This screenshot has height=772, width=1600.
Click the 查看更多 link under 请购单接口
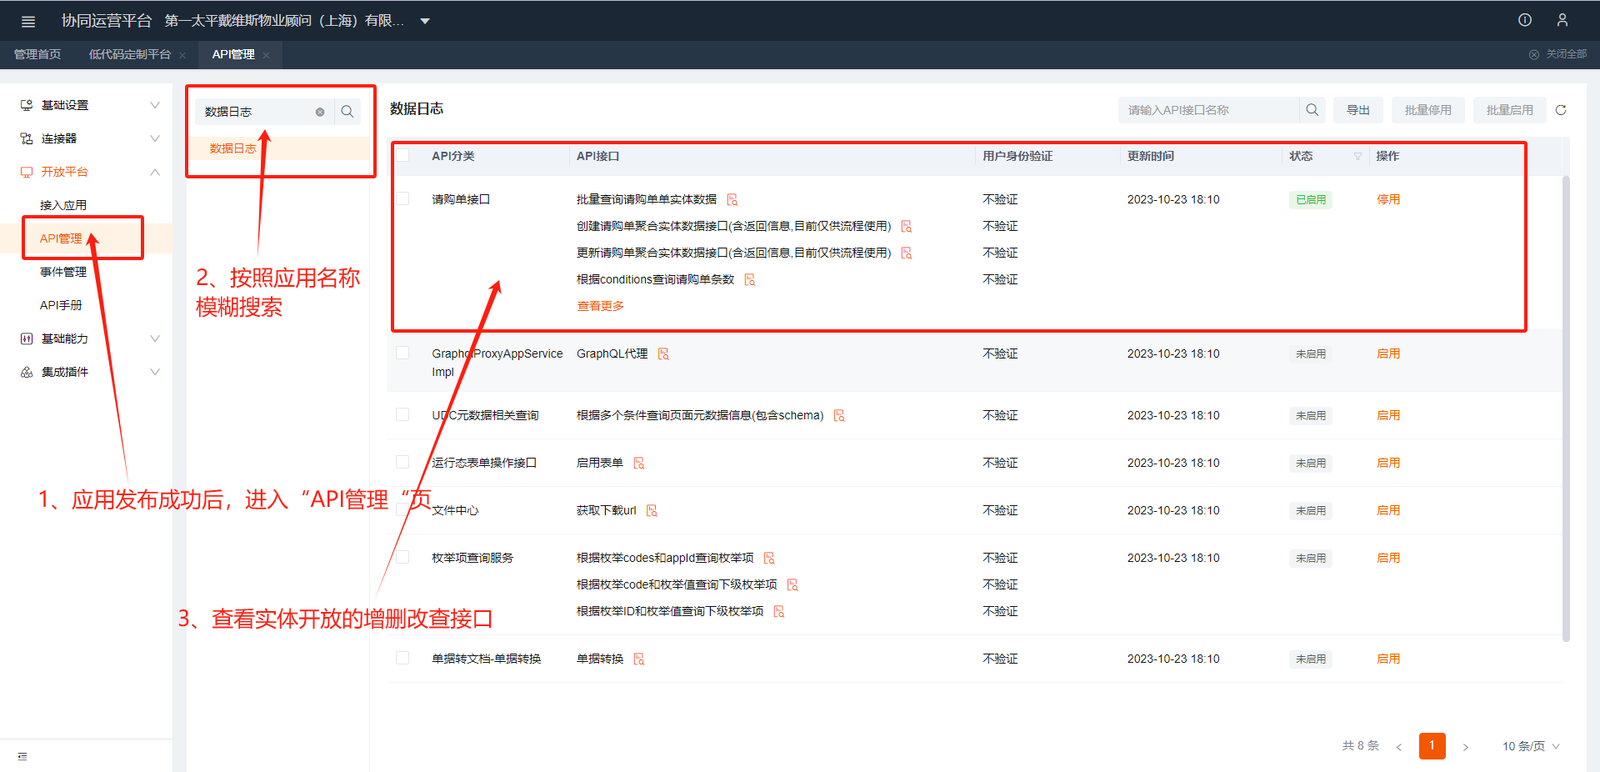tap(600, 306)
